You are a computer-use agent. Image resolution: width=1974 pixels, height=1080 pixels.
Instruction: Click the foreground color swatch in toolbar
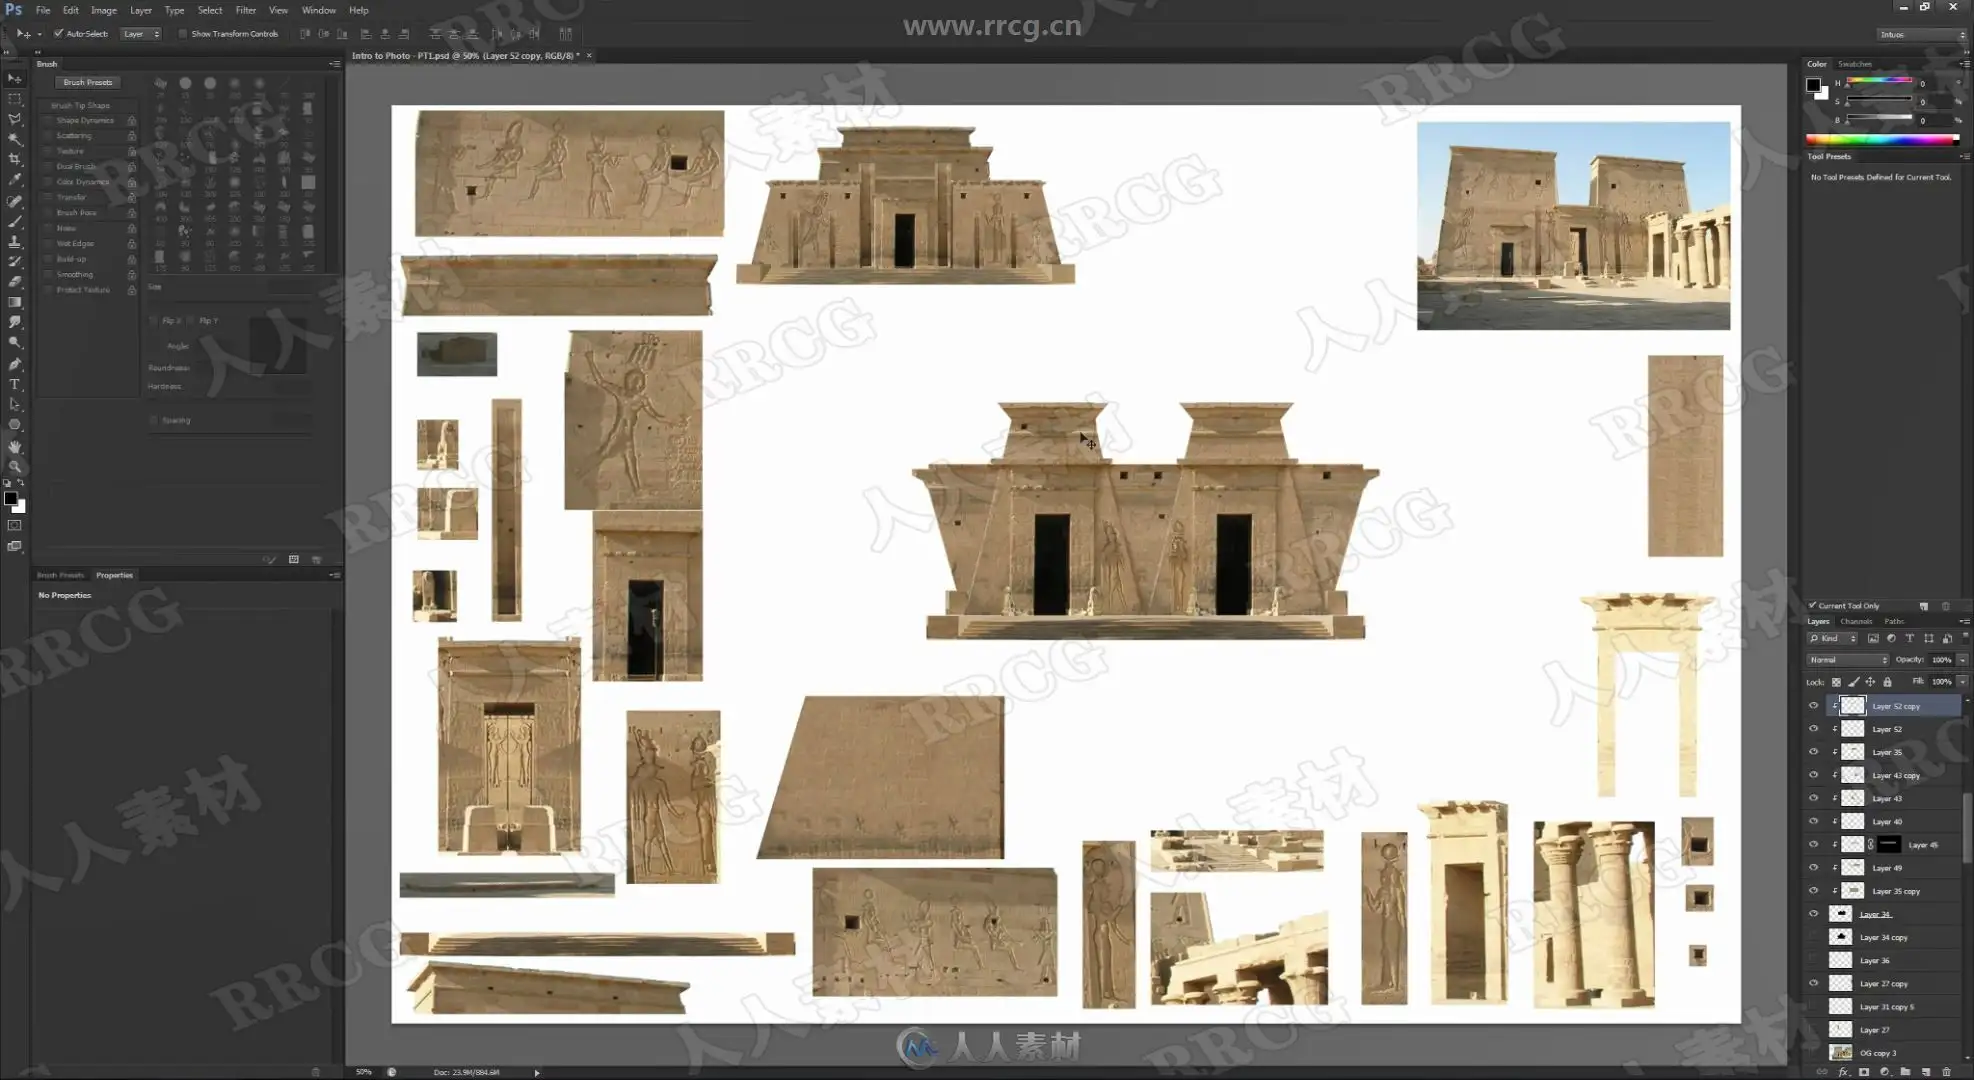[x=10, y=498]
